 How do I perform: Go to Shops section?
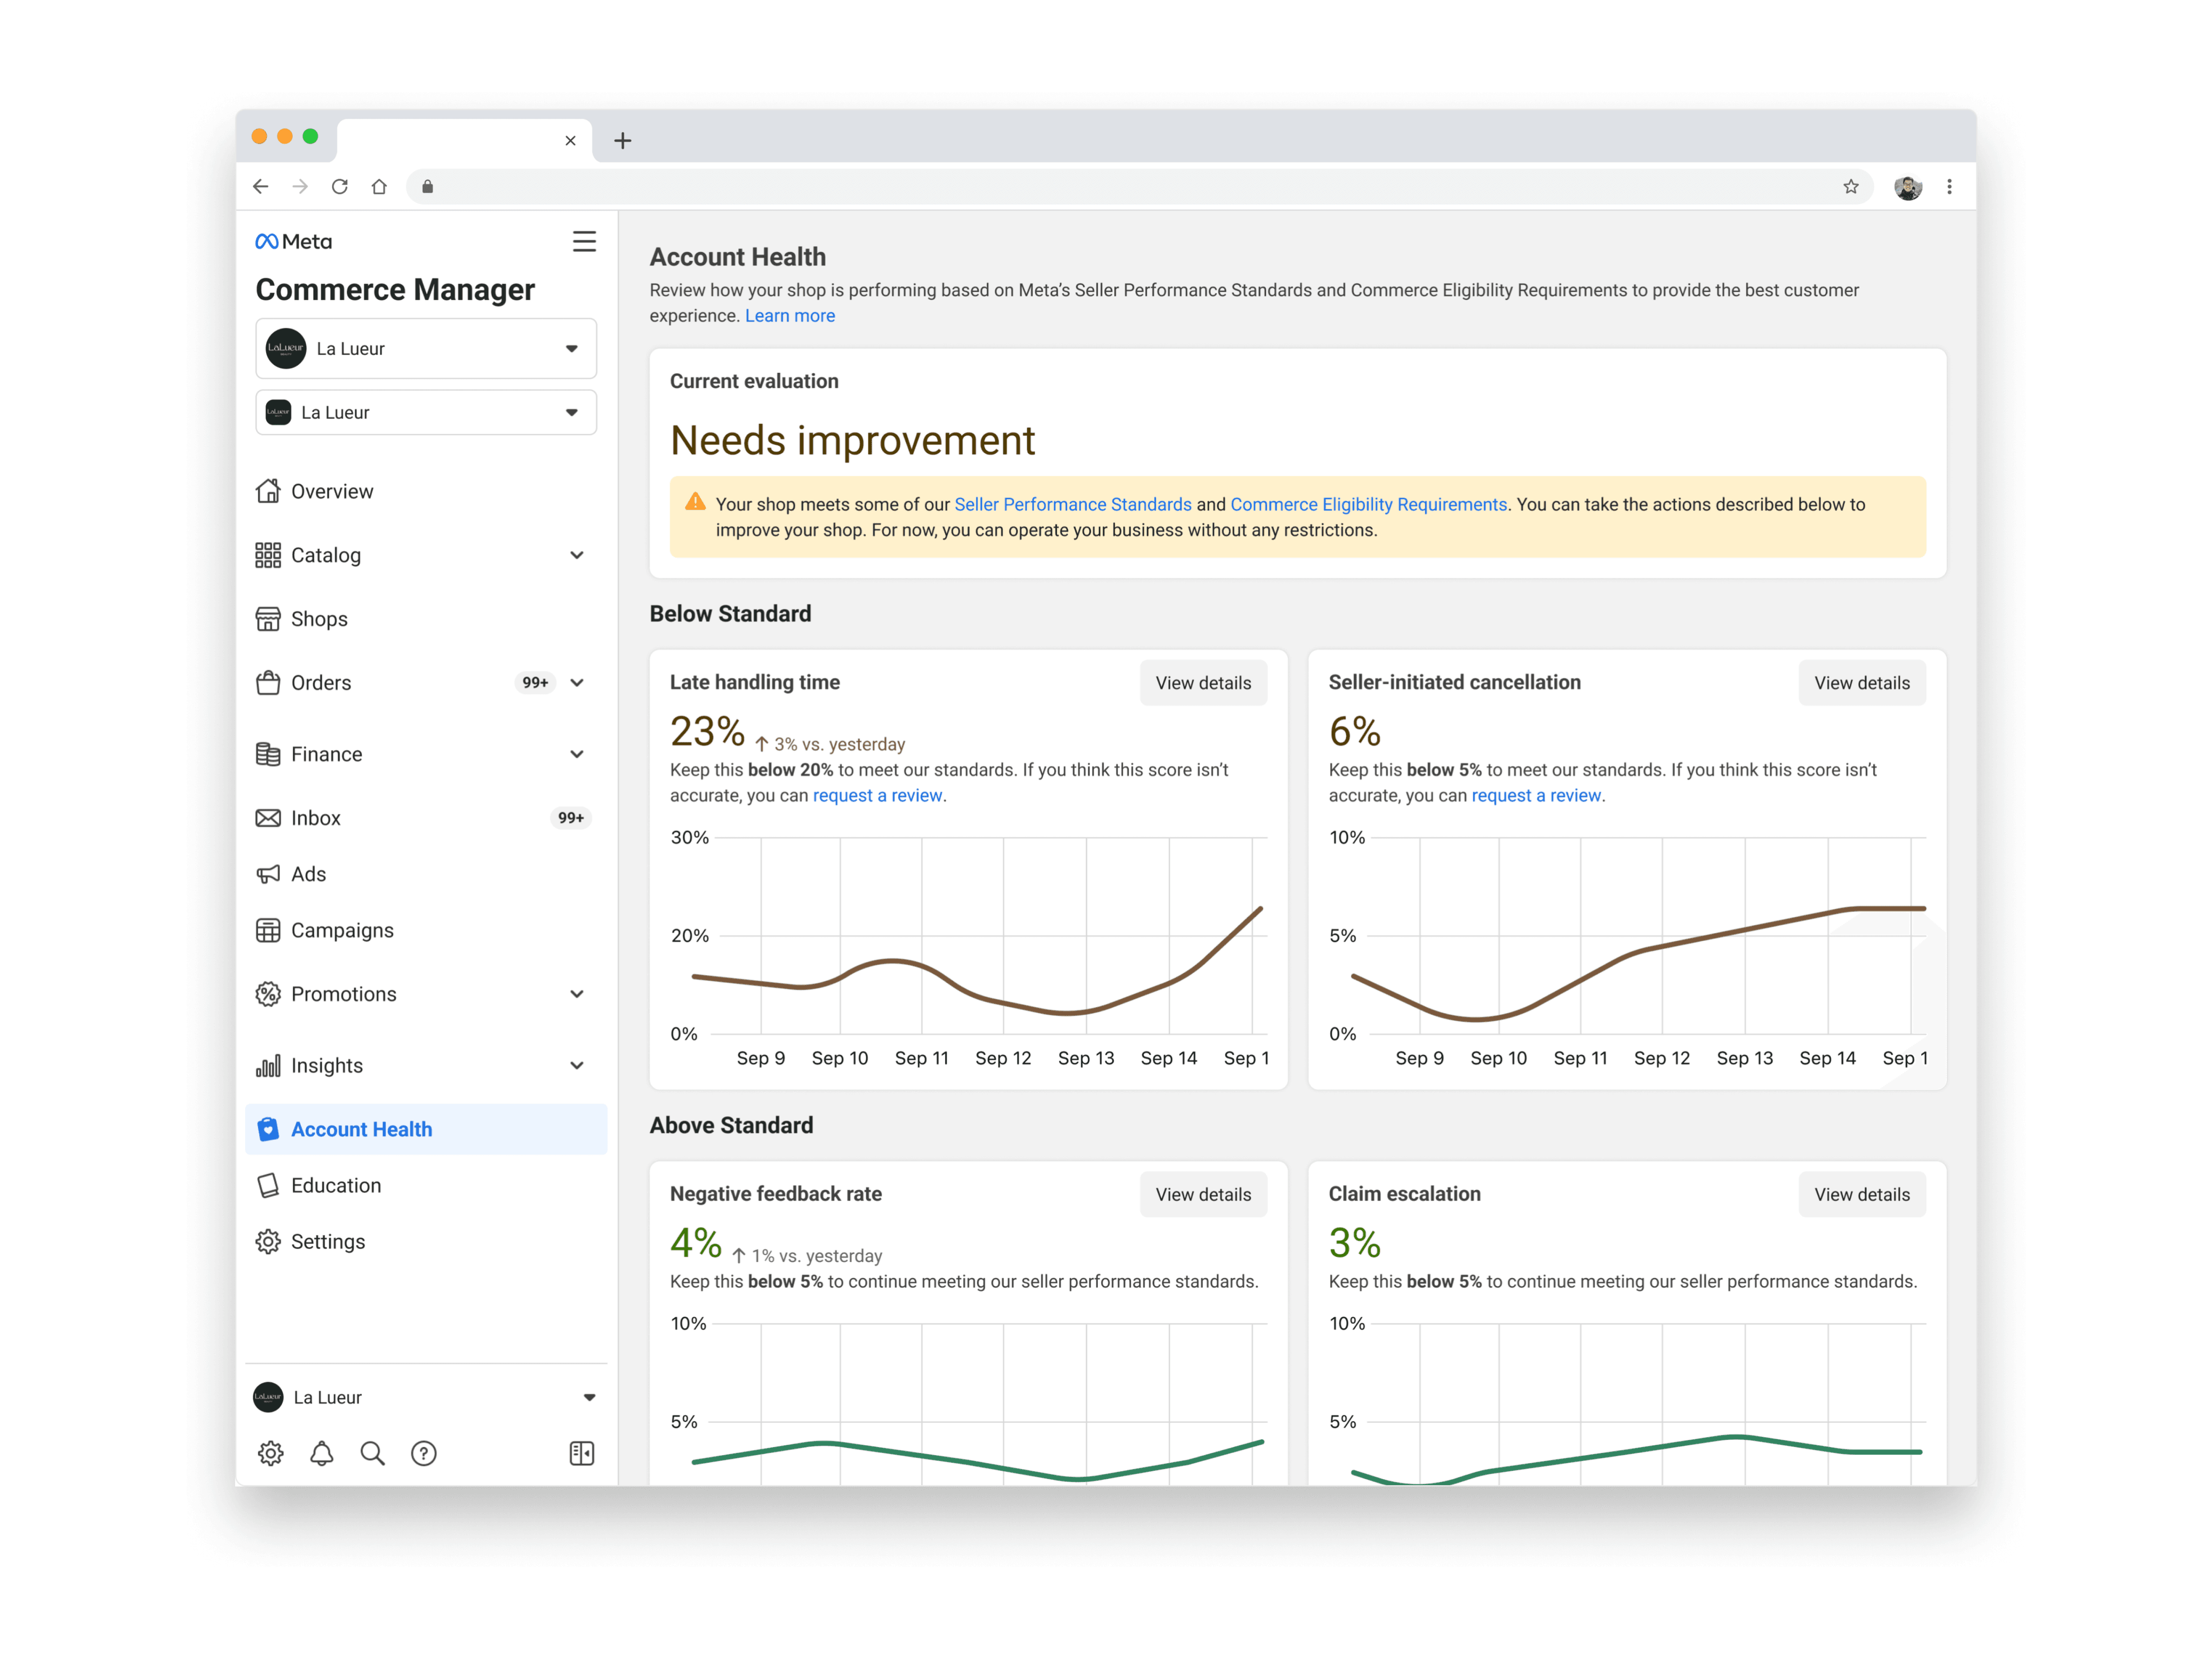coord(426,619)
